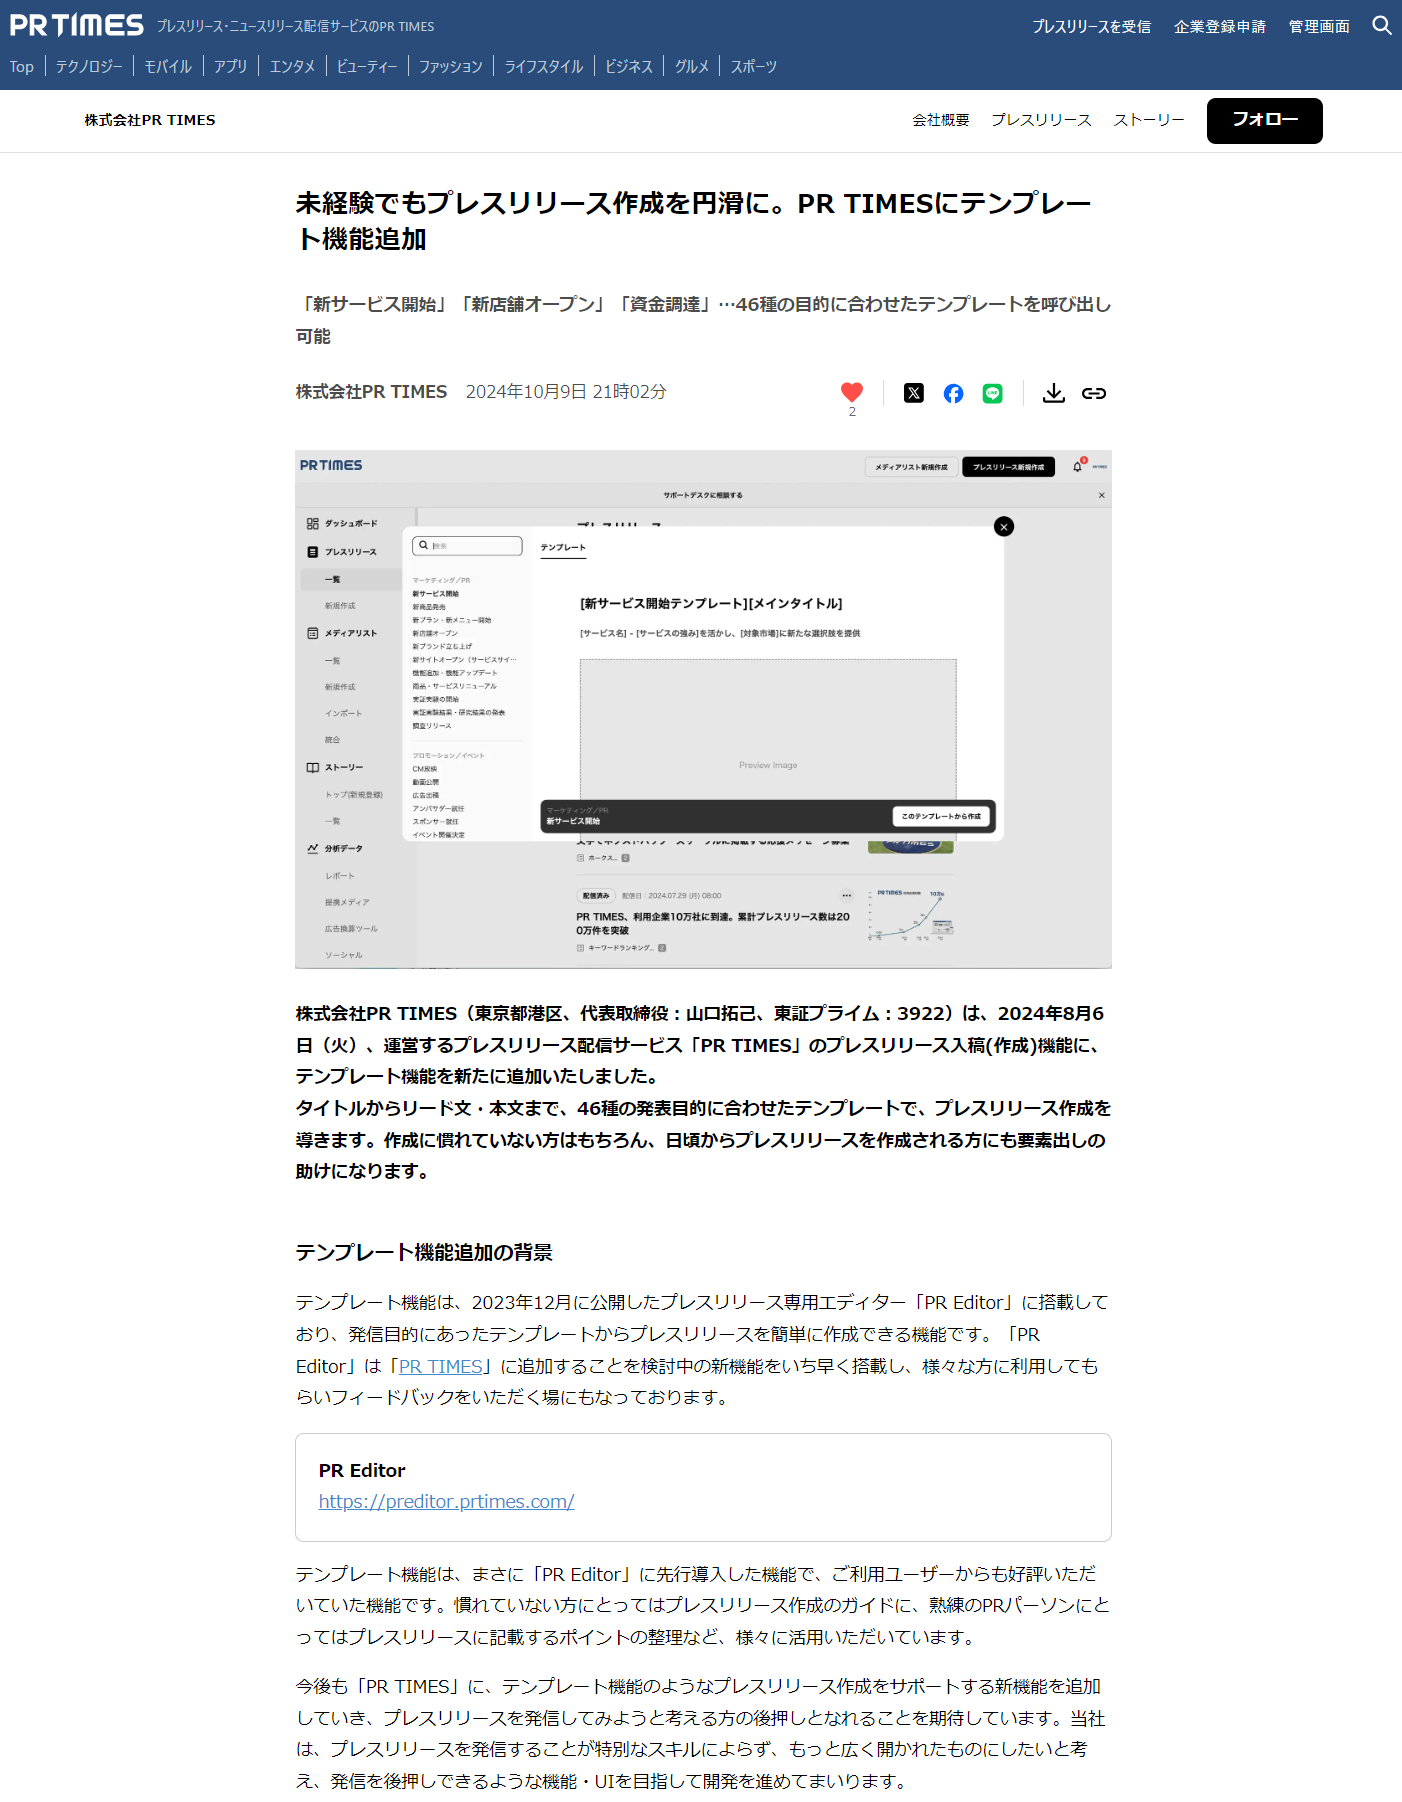
Task: Click the PR TIMES logo in header
Action: click(77, 25)
